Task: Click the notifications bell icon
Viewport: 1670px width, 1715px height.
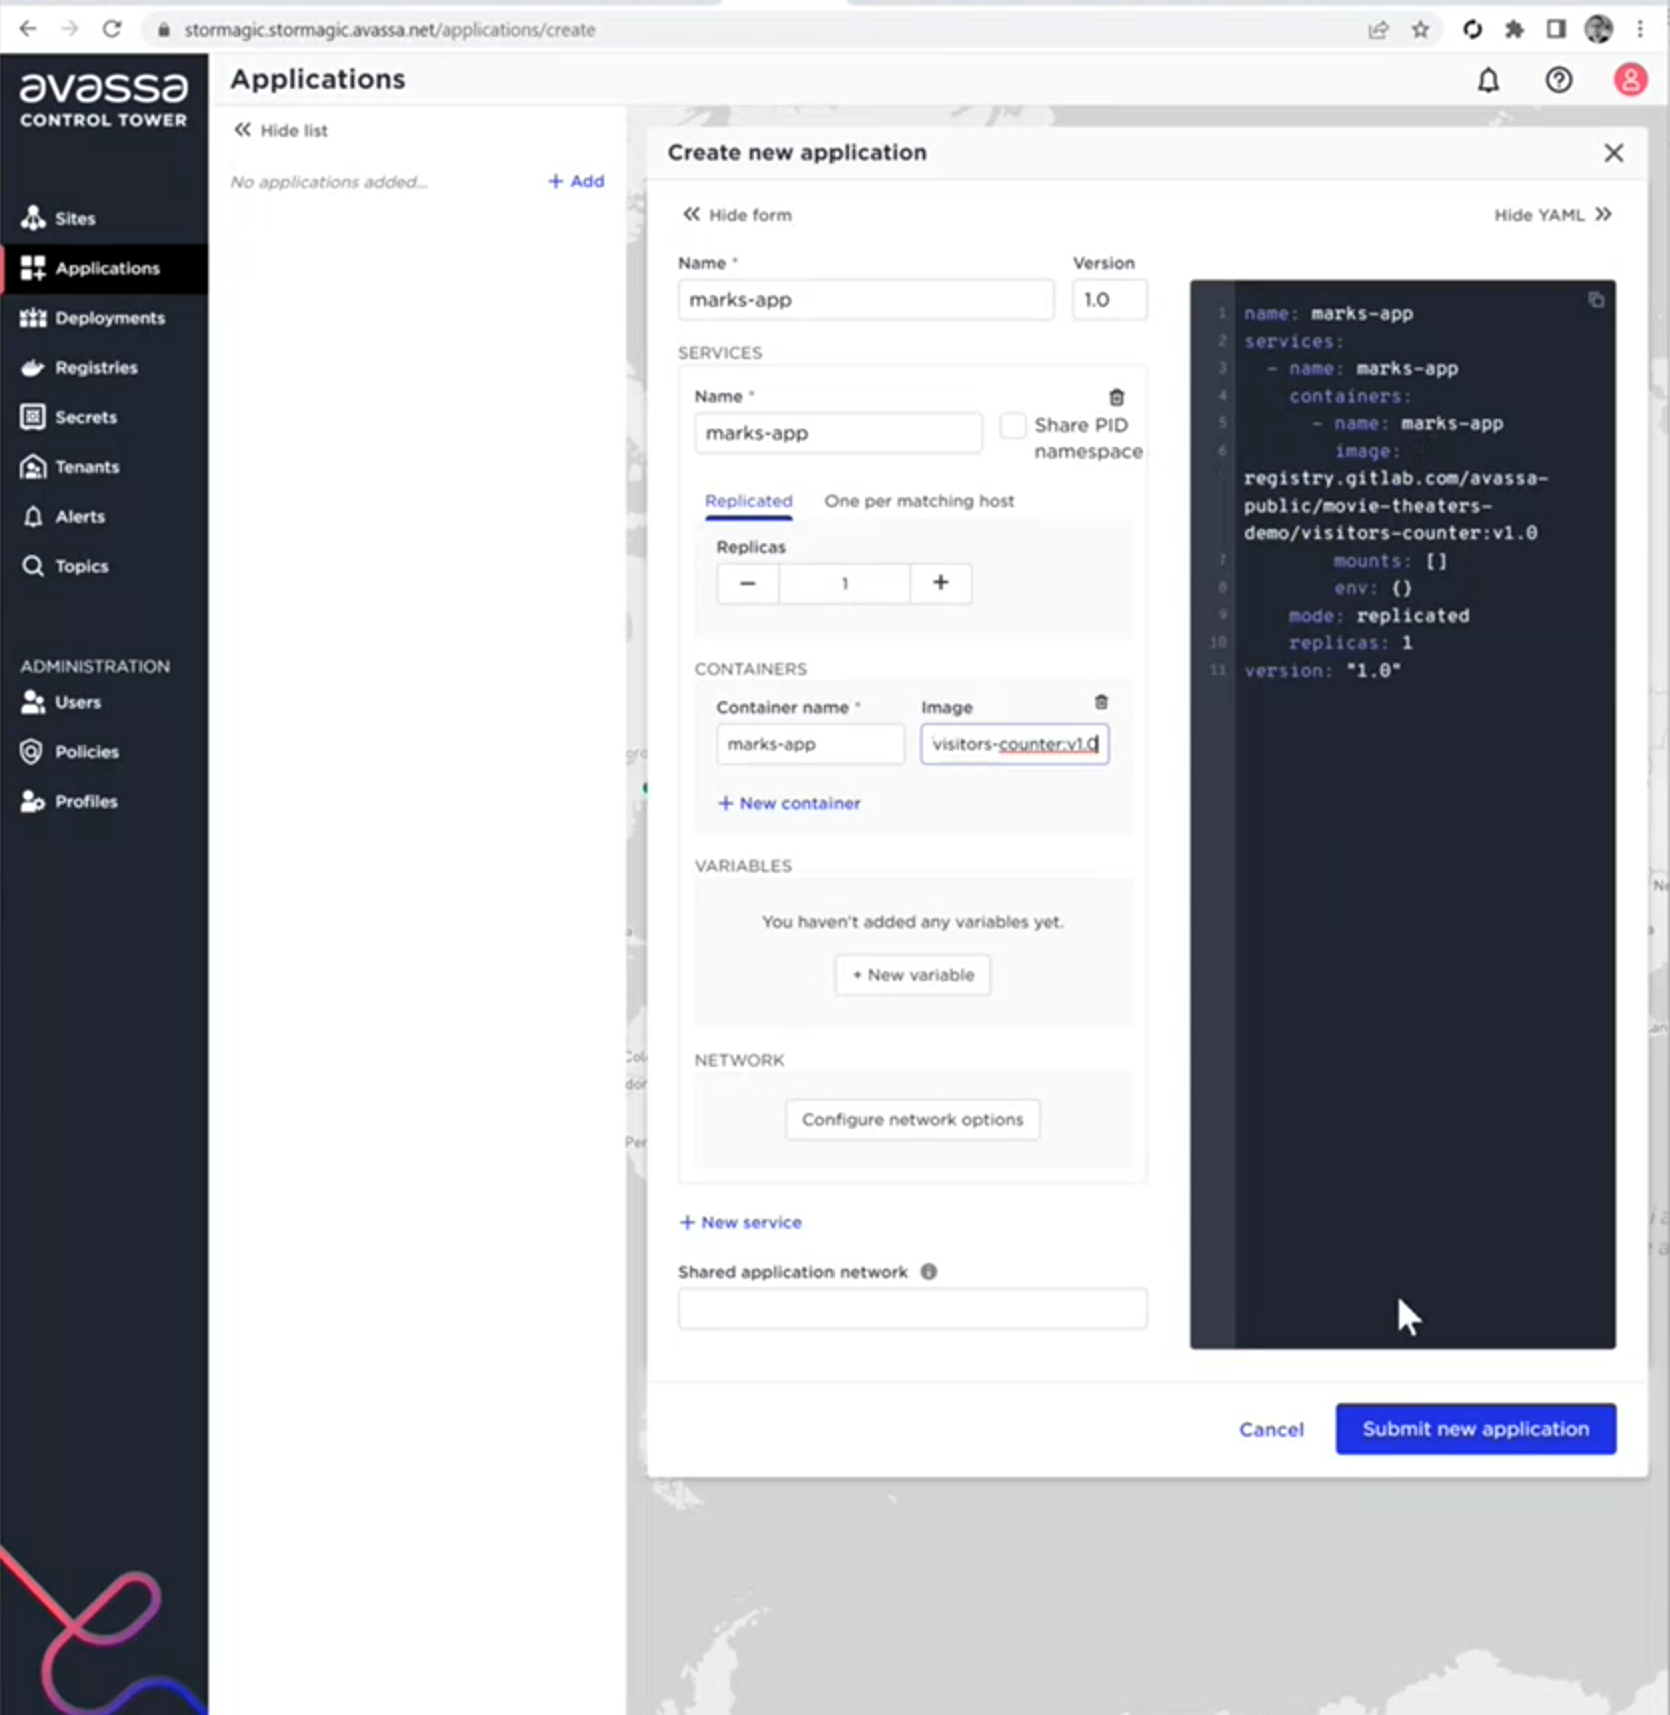Action: pos(1488,80)
